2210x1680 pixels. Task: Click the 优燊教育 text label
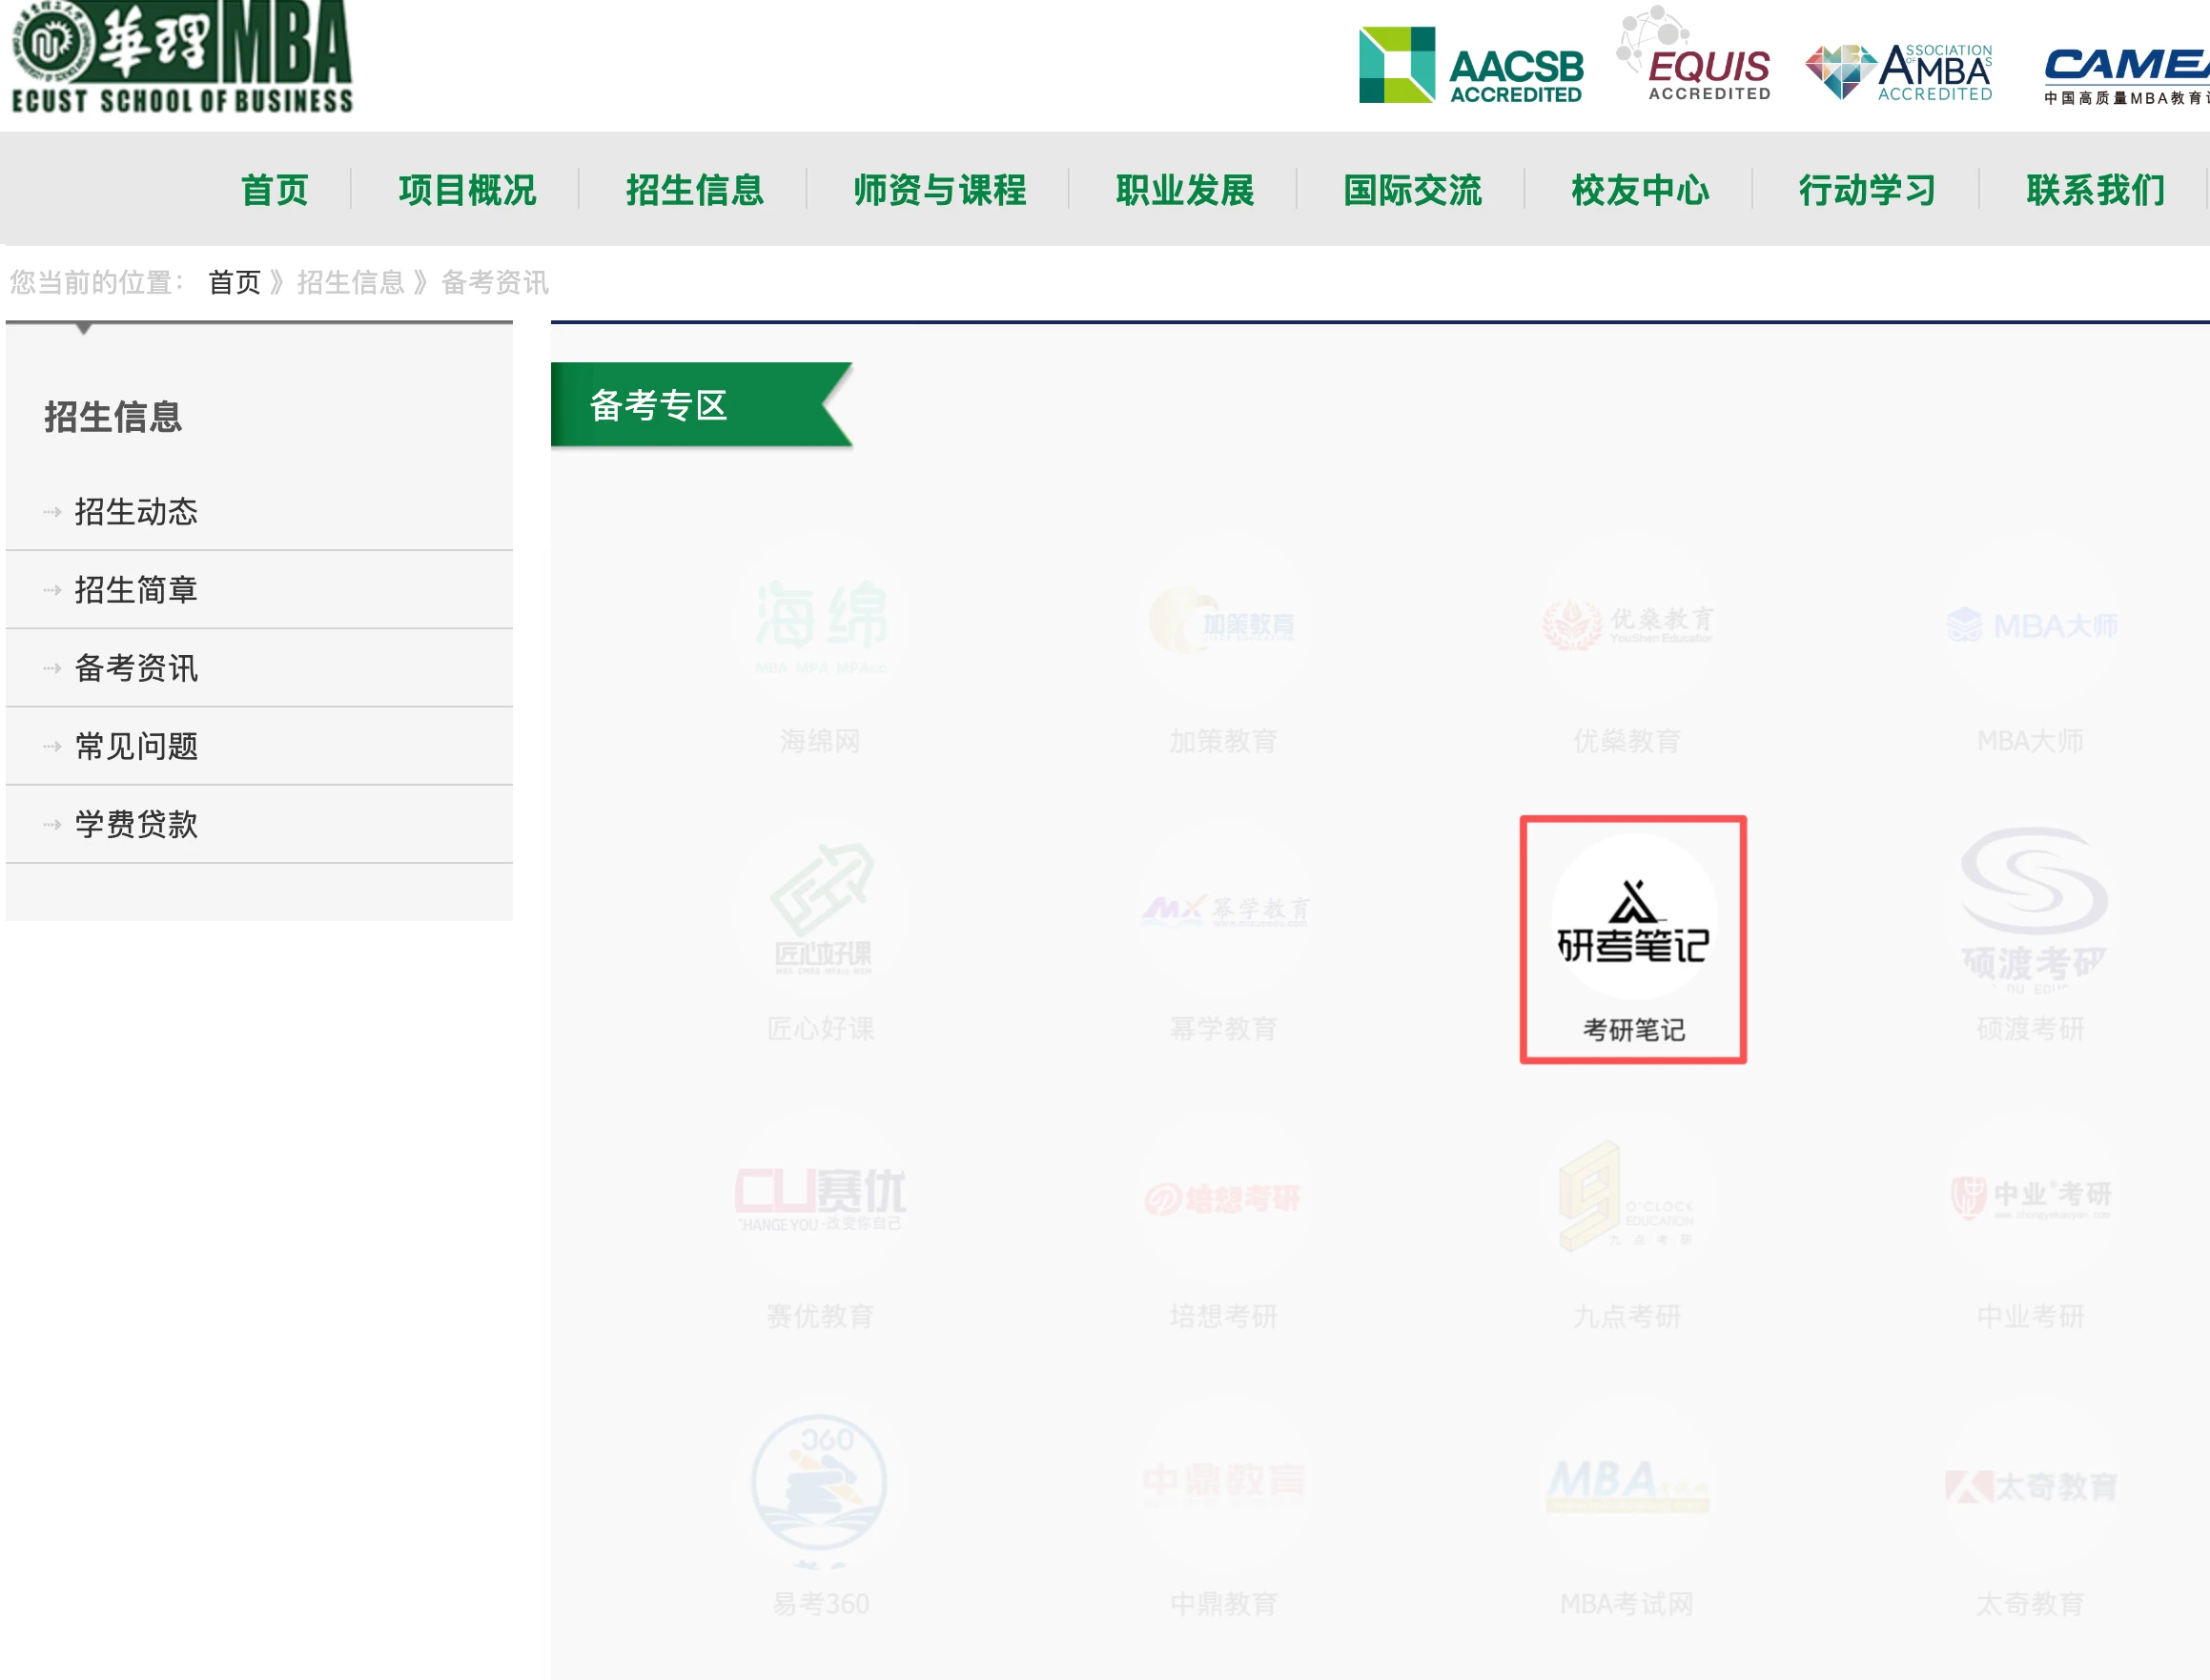click(x=1627, y=741)
